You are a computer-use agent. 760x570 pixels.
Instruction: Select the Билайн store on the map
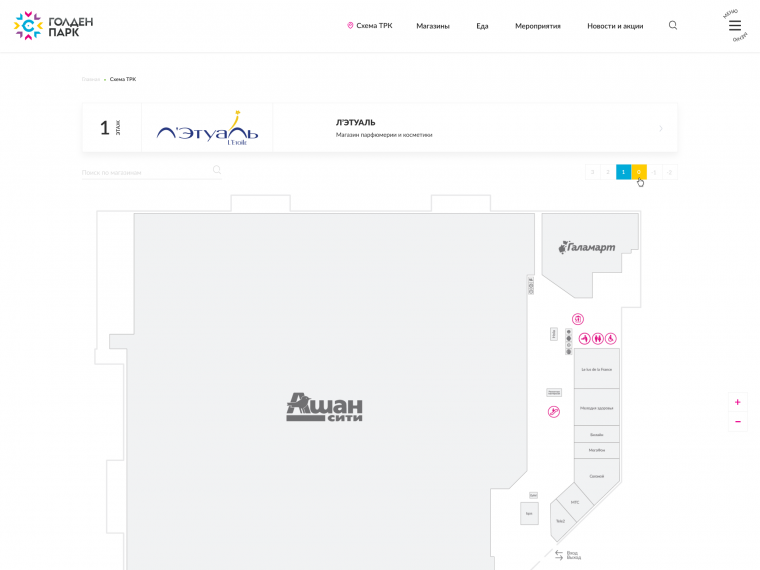597,434
